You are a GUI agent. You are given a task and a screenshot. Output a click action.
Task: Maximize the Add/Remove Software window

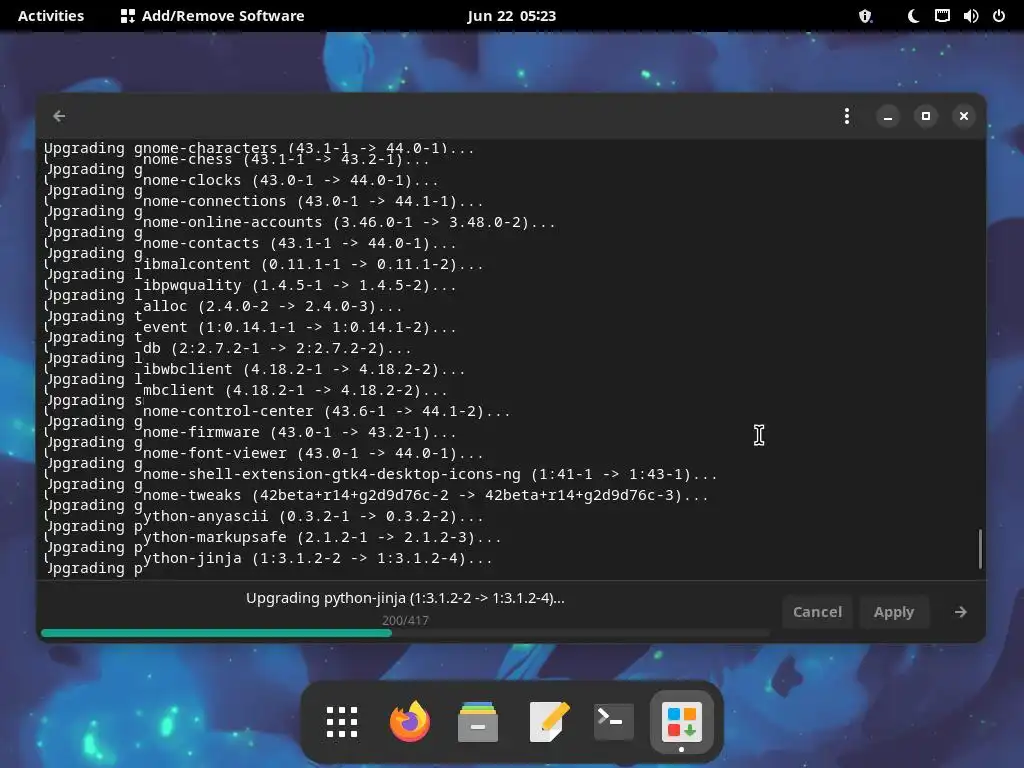(x=925, y=116)
